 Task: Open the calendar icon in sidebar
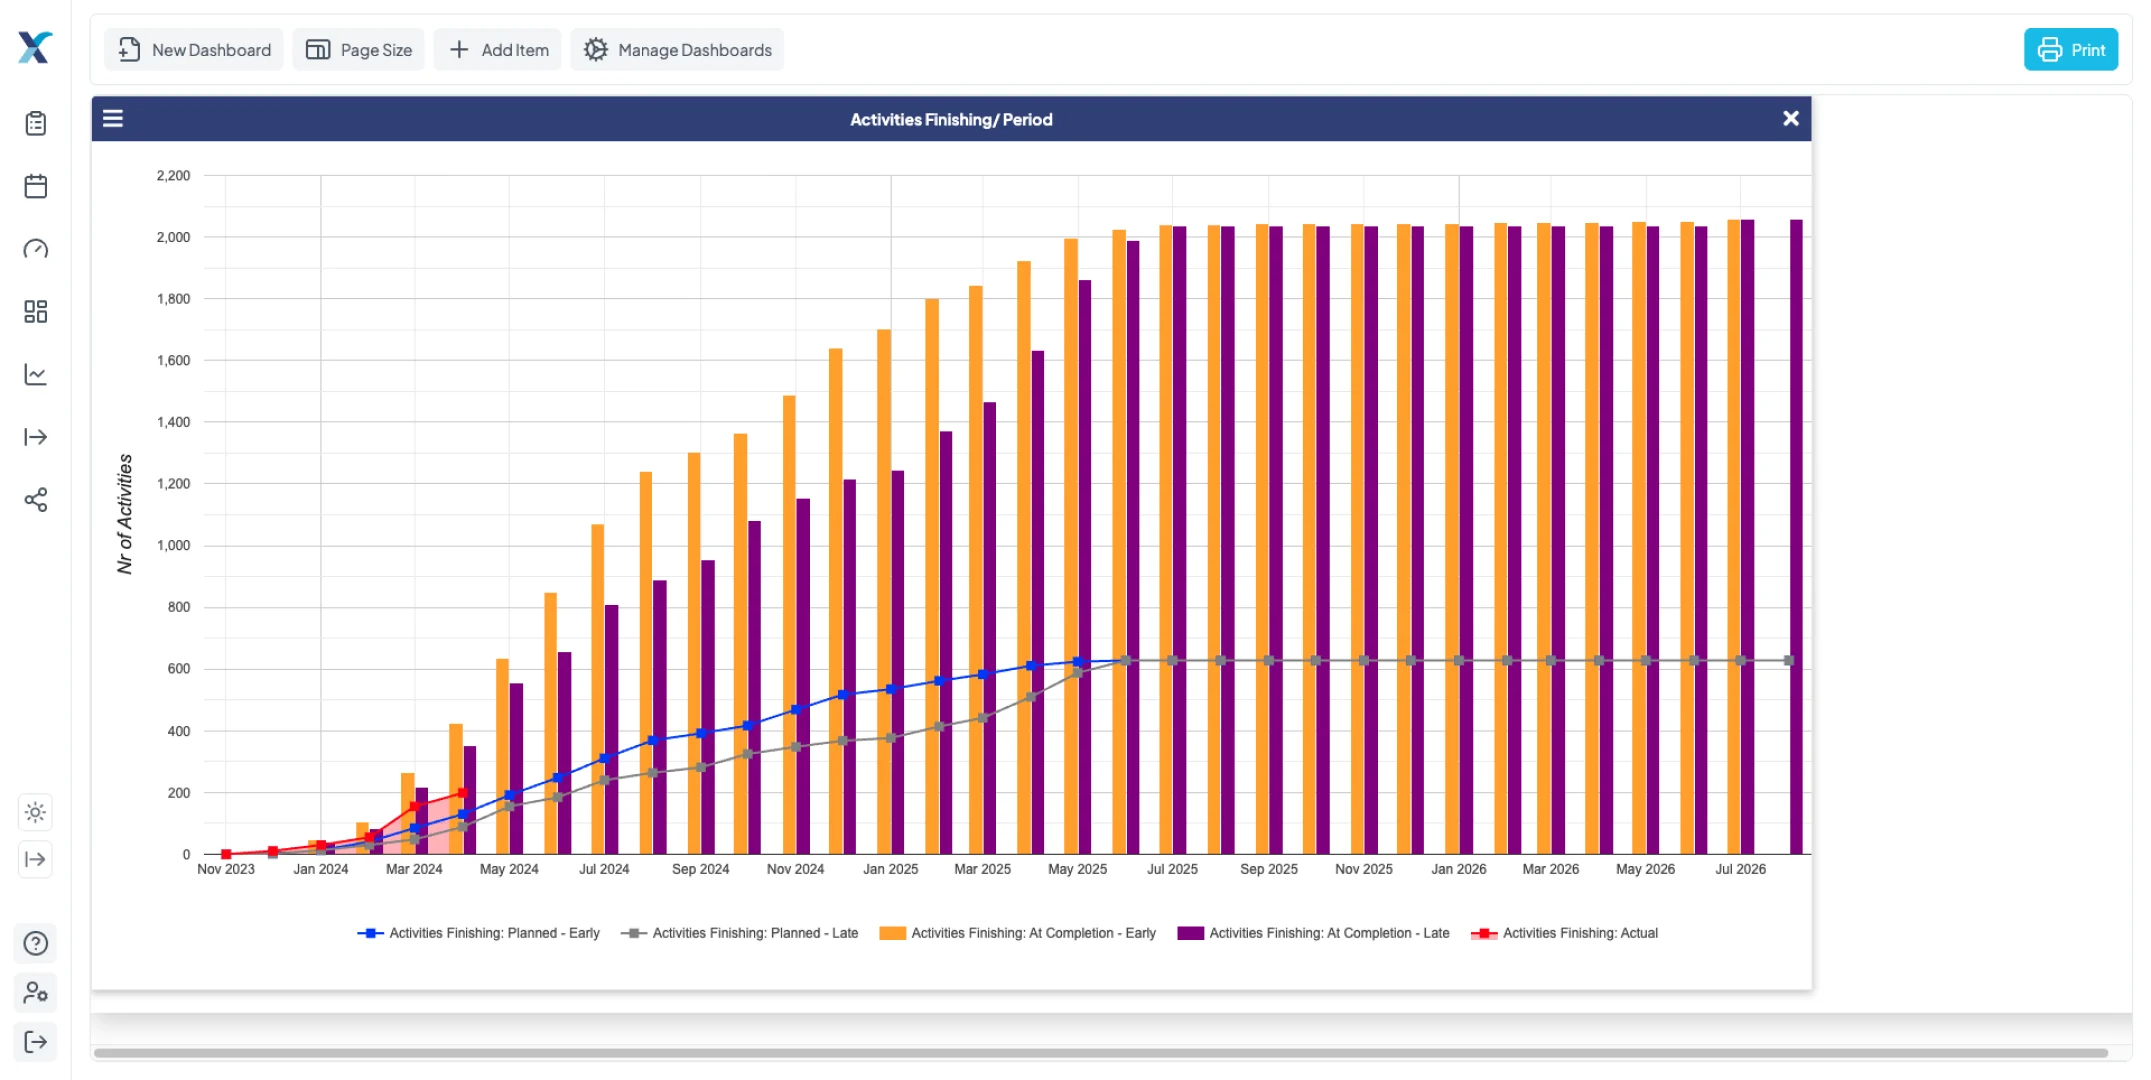(36, 186)
